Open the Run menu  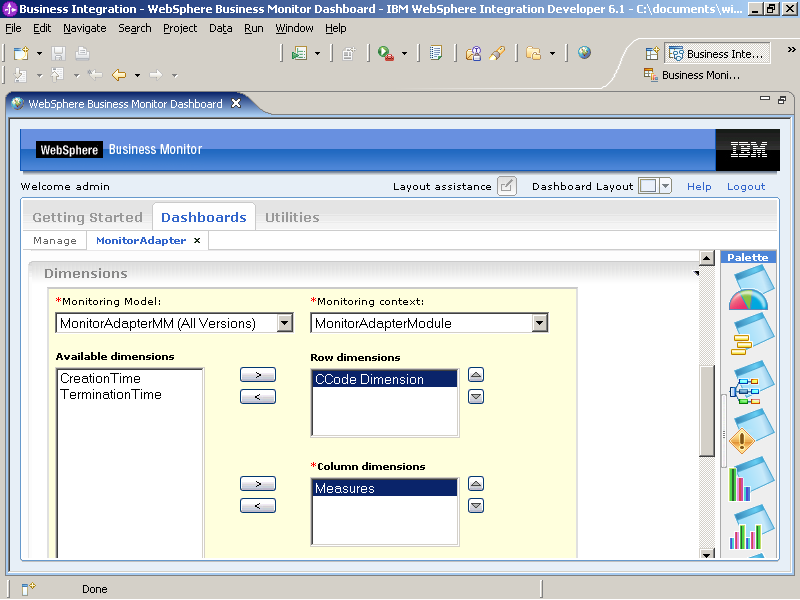point(254,29)
